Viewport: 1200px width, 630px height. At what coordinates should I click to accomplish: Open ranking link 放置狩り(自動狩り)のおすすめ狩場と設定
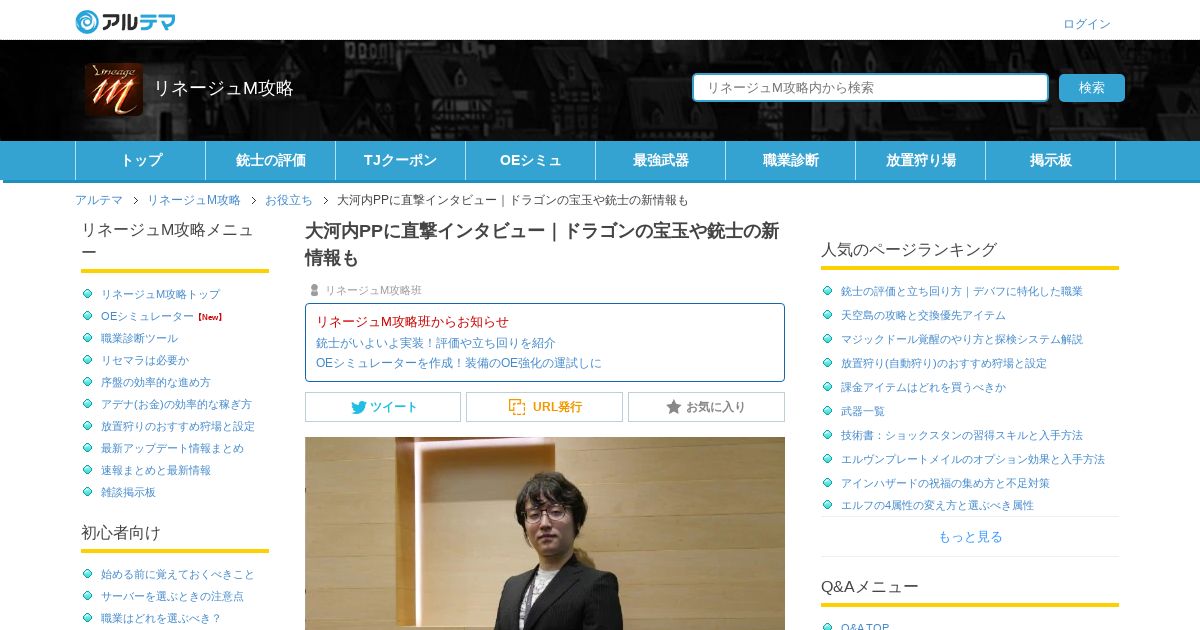943,363
